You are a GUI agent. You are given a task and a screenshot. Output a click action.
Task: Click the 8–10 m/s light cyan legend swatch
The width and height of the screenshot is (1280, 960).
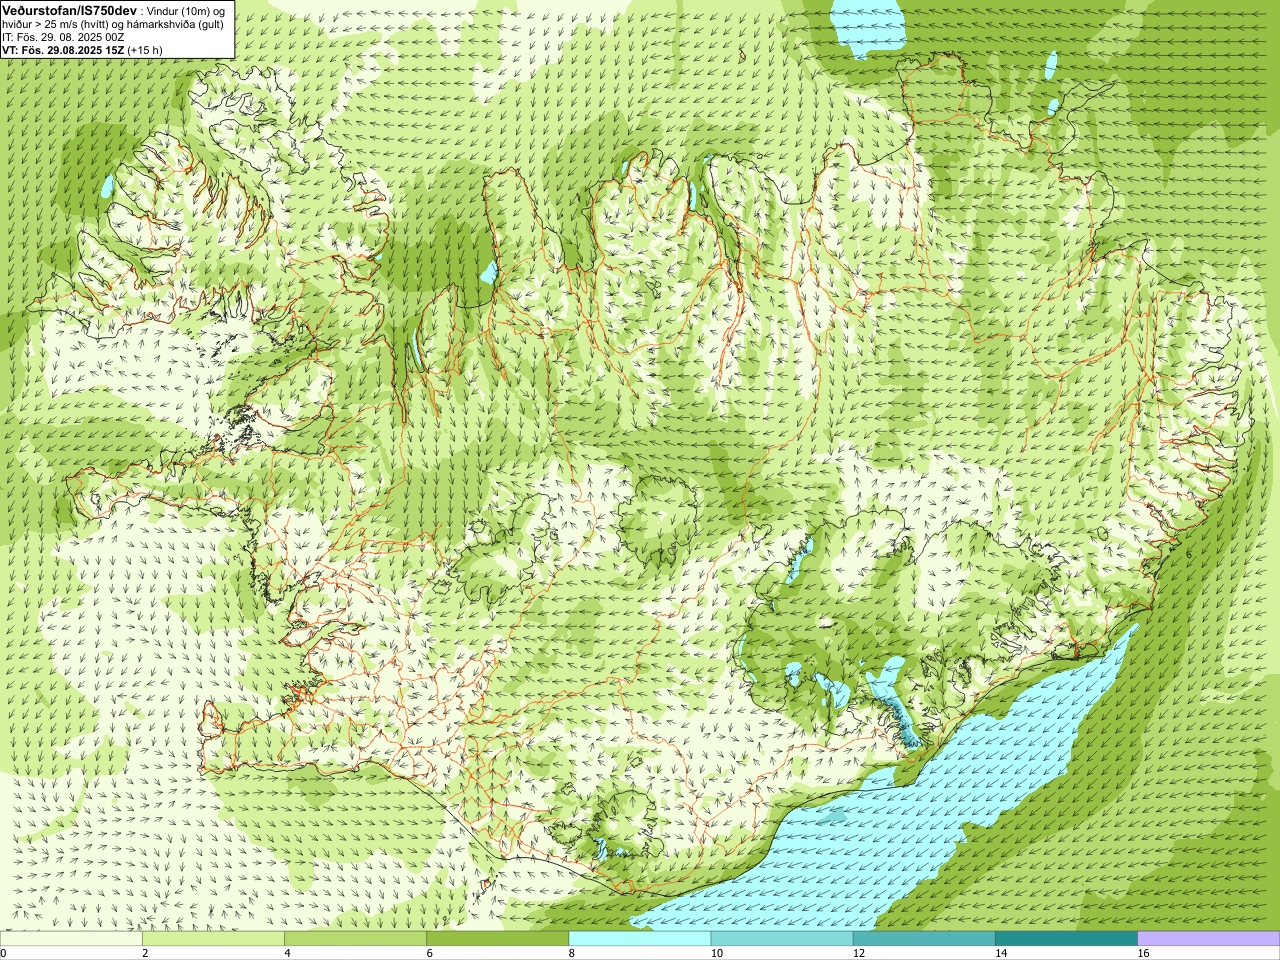point(640,939)
